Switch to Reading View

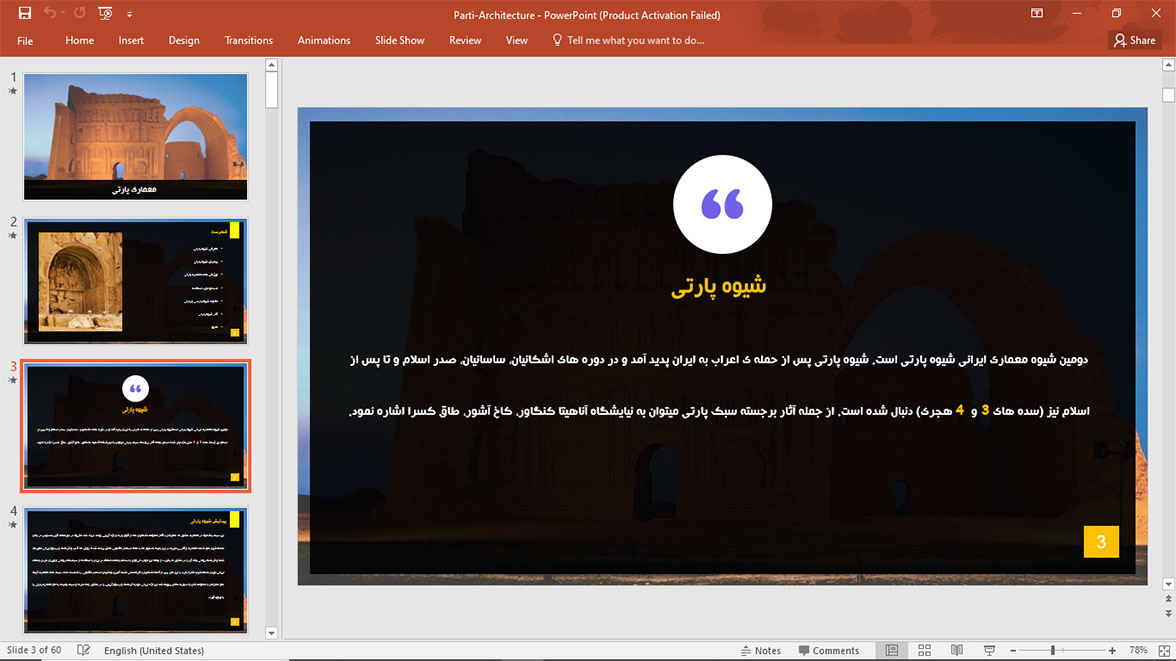coord(957,650)
